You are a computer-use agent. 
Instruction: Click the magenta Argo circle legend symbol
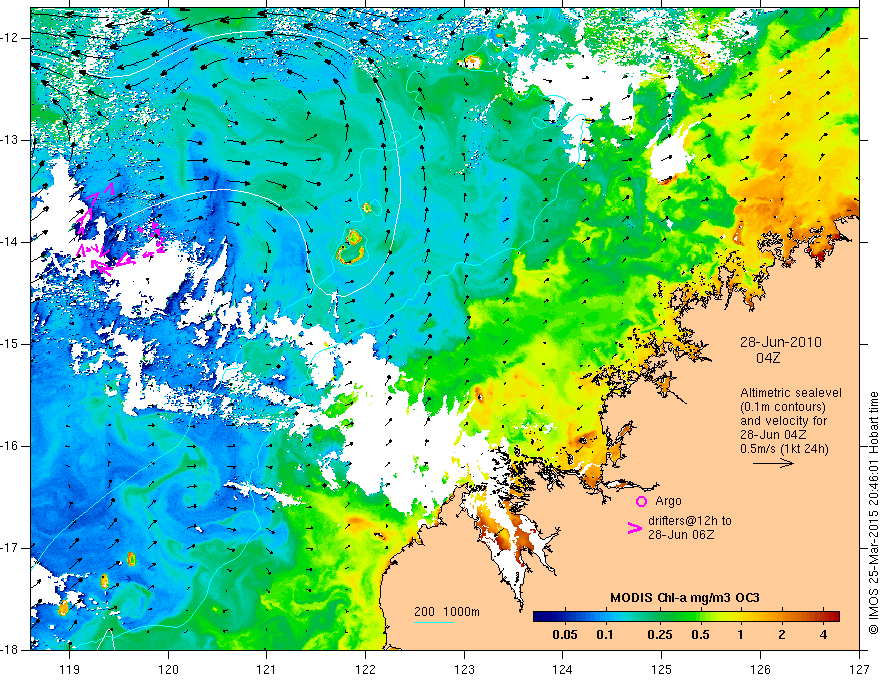(641, 501)
